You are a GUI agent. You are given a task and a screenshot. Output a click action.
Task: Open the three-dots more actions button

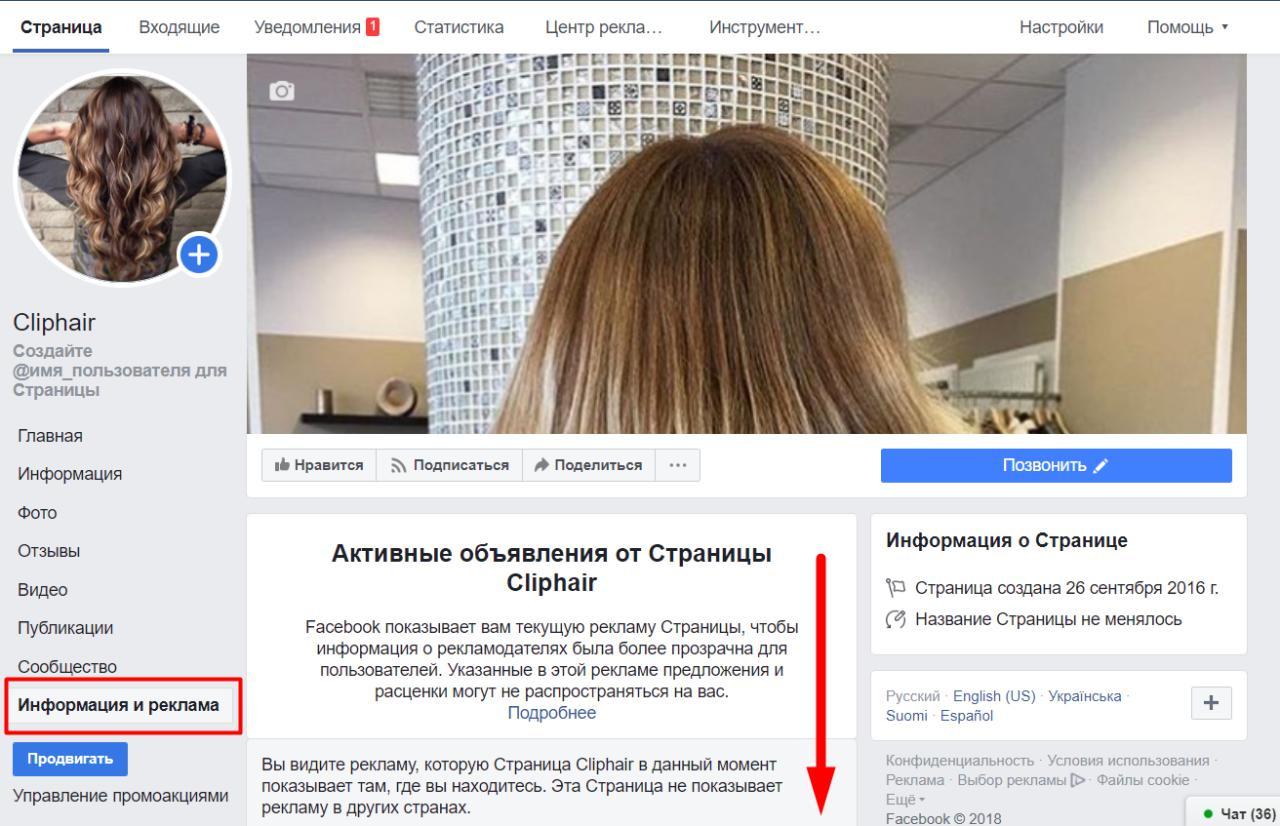pyautogui.click(x=678, y=465)
